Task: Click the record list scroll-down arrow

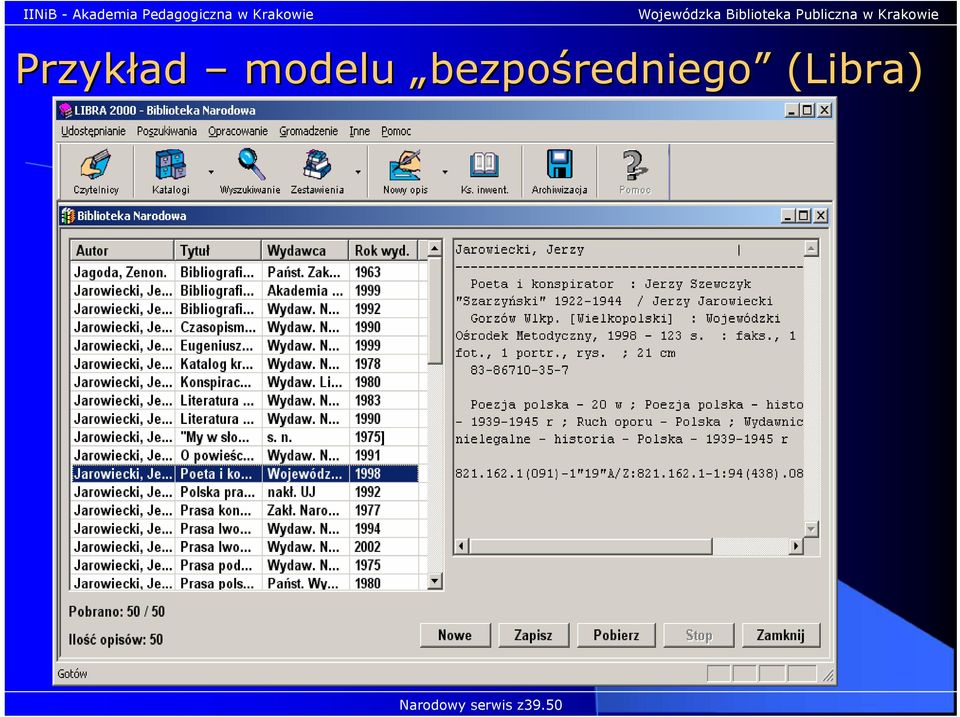Action: click(x=435, y=580)
